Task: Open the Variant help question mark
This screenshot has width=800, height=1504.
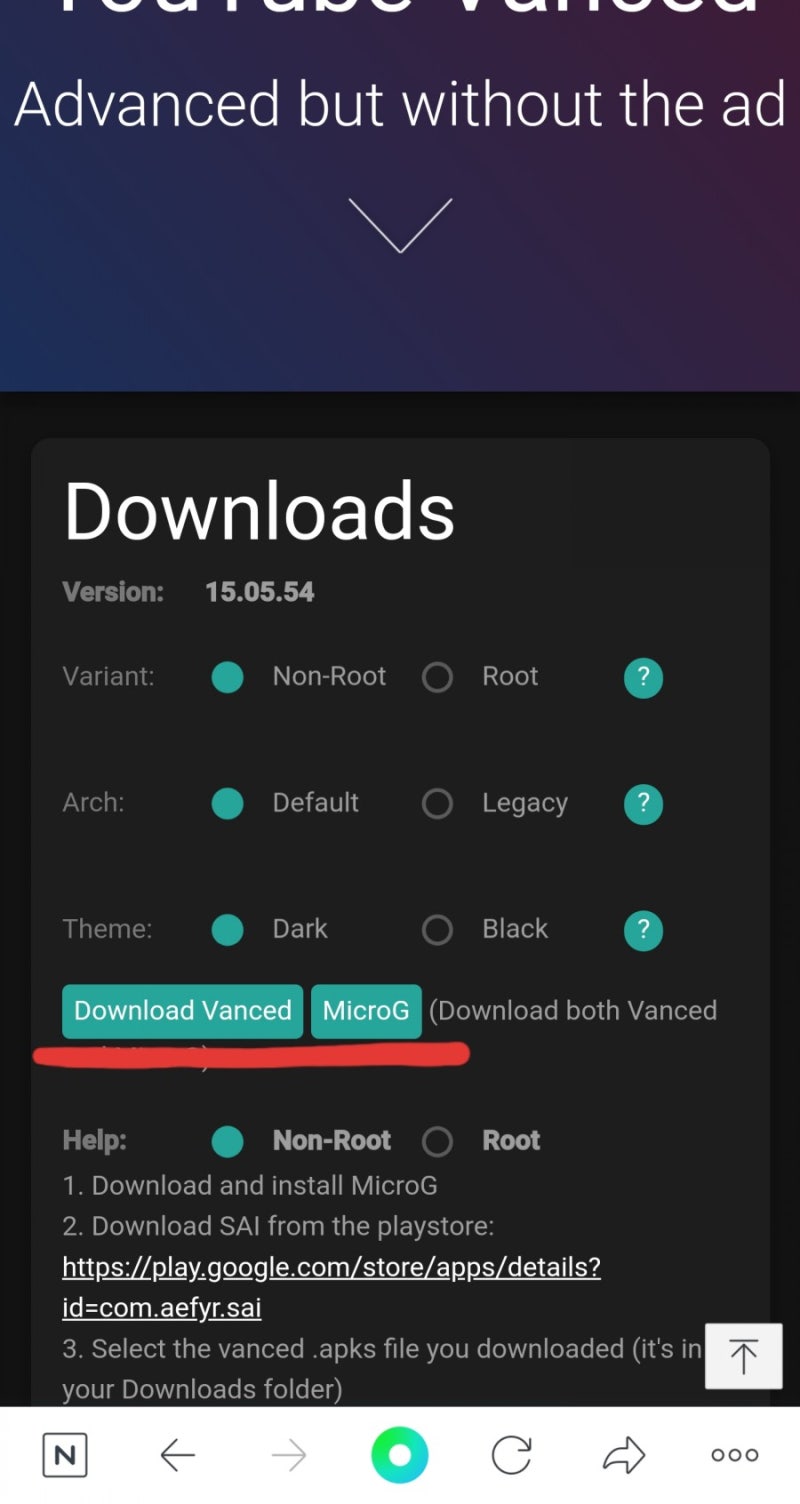Action: click(x=643, y=678)
